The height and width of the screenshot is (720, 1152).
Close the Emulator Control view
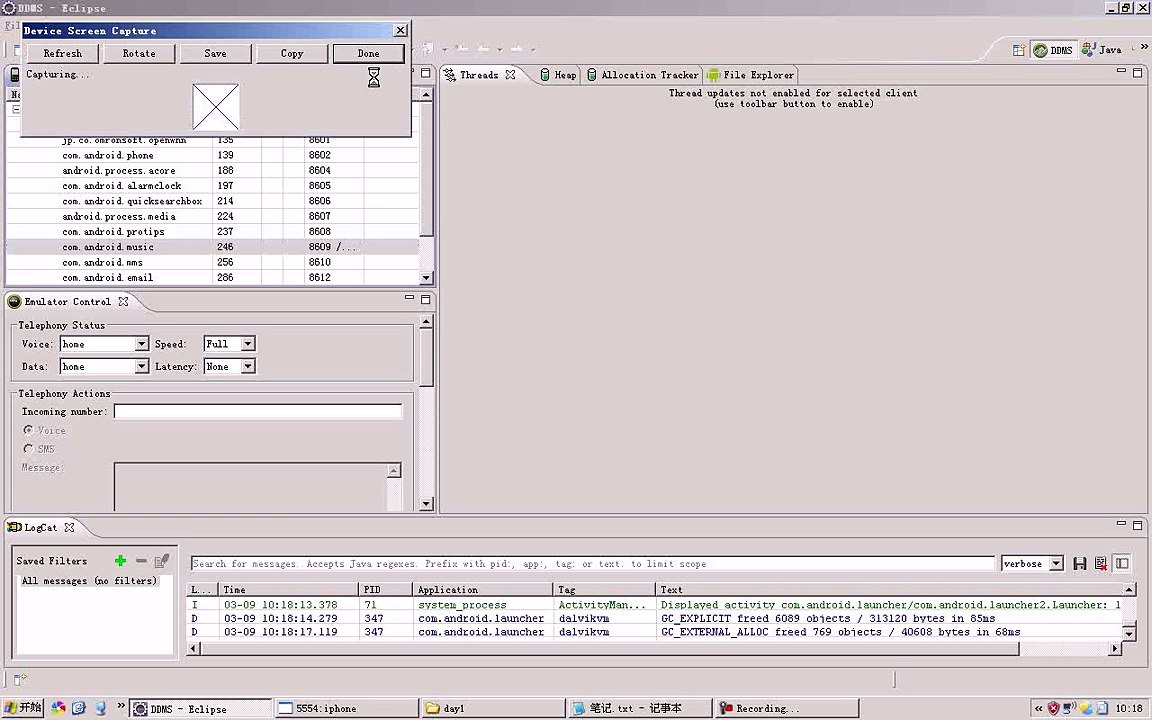pyautogui.click(x=123, y=301)
